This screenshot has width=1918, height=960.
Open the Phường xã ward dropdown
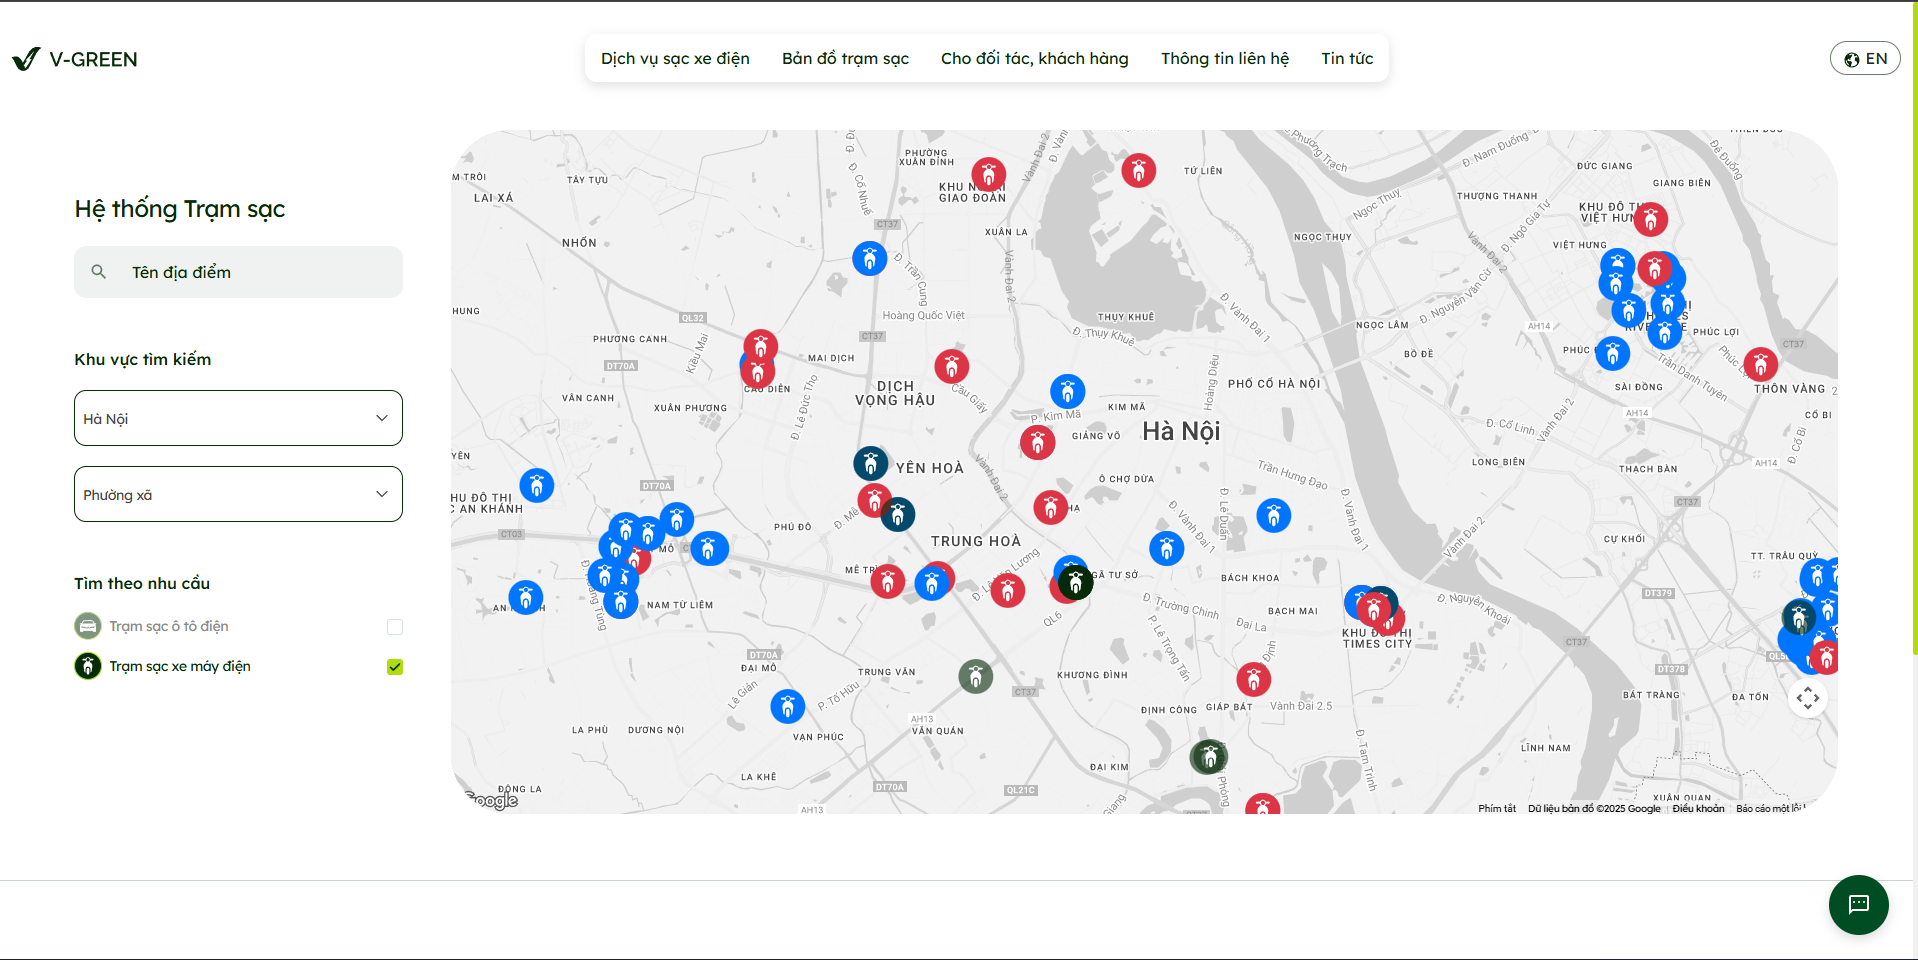(x=238, y=494)
